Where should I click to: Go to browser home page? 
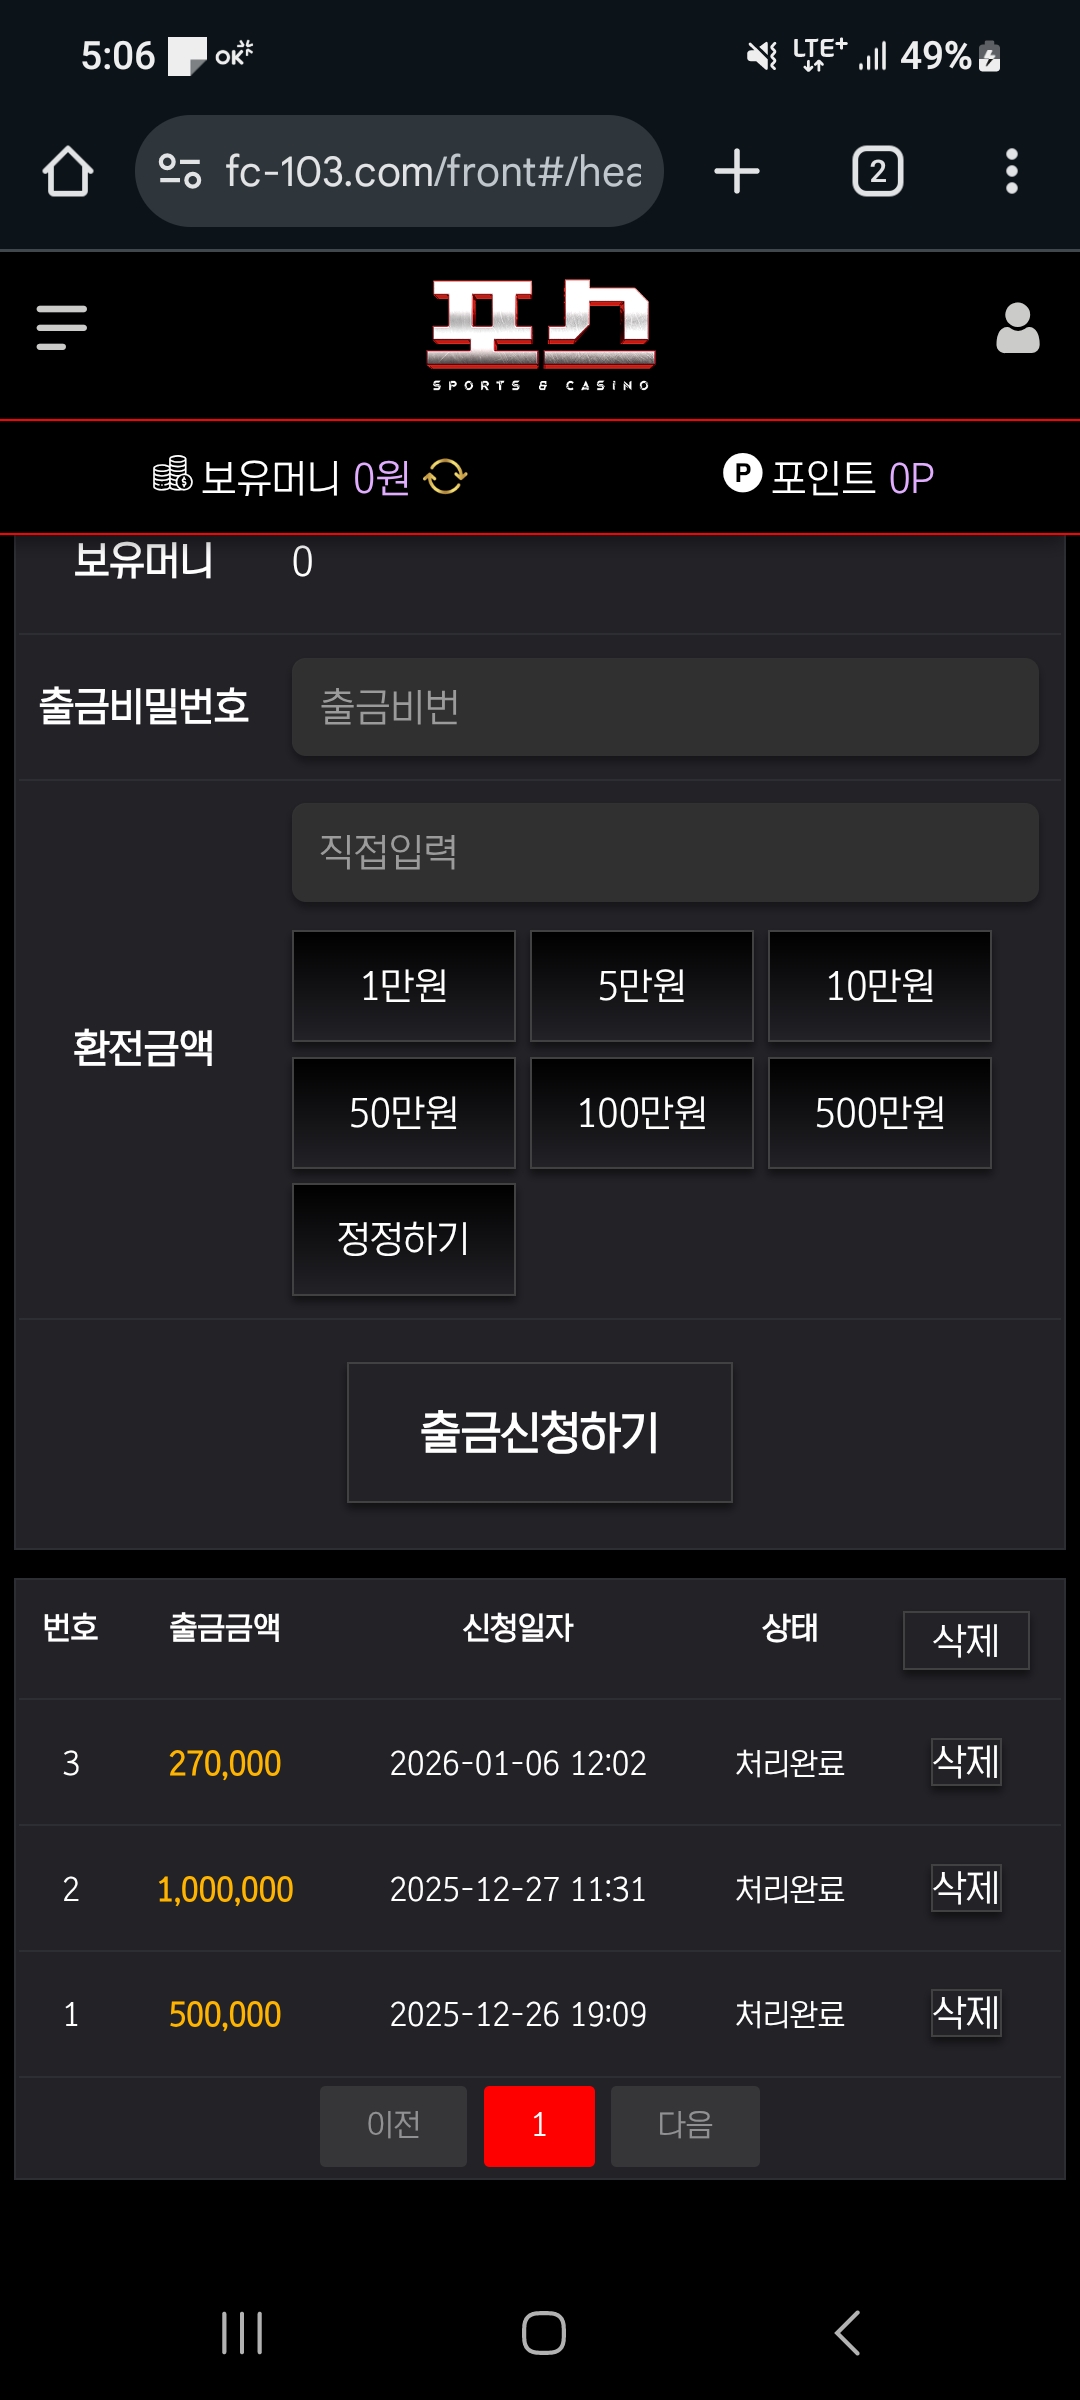(68, 171)
